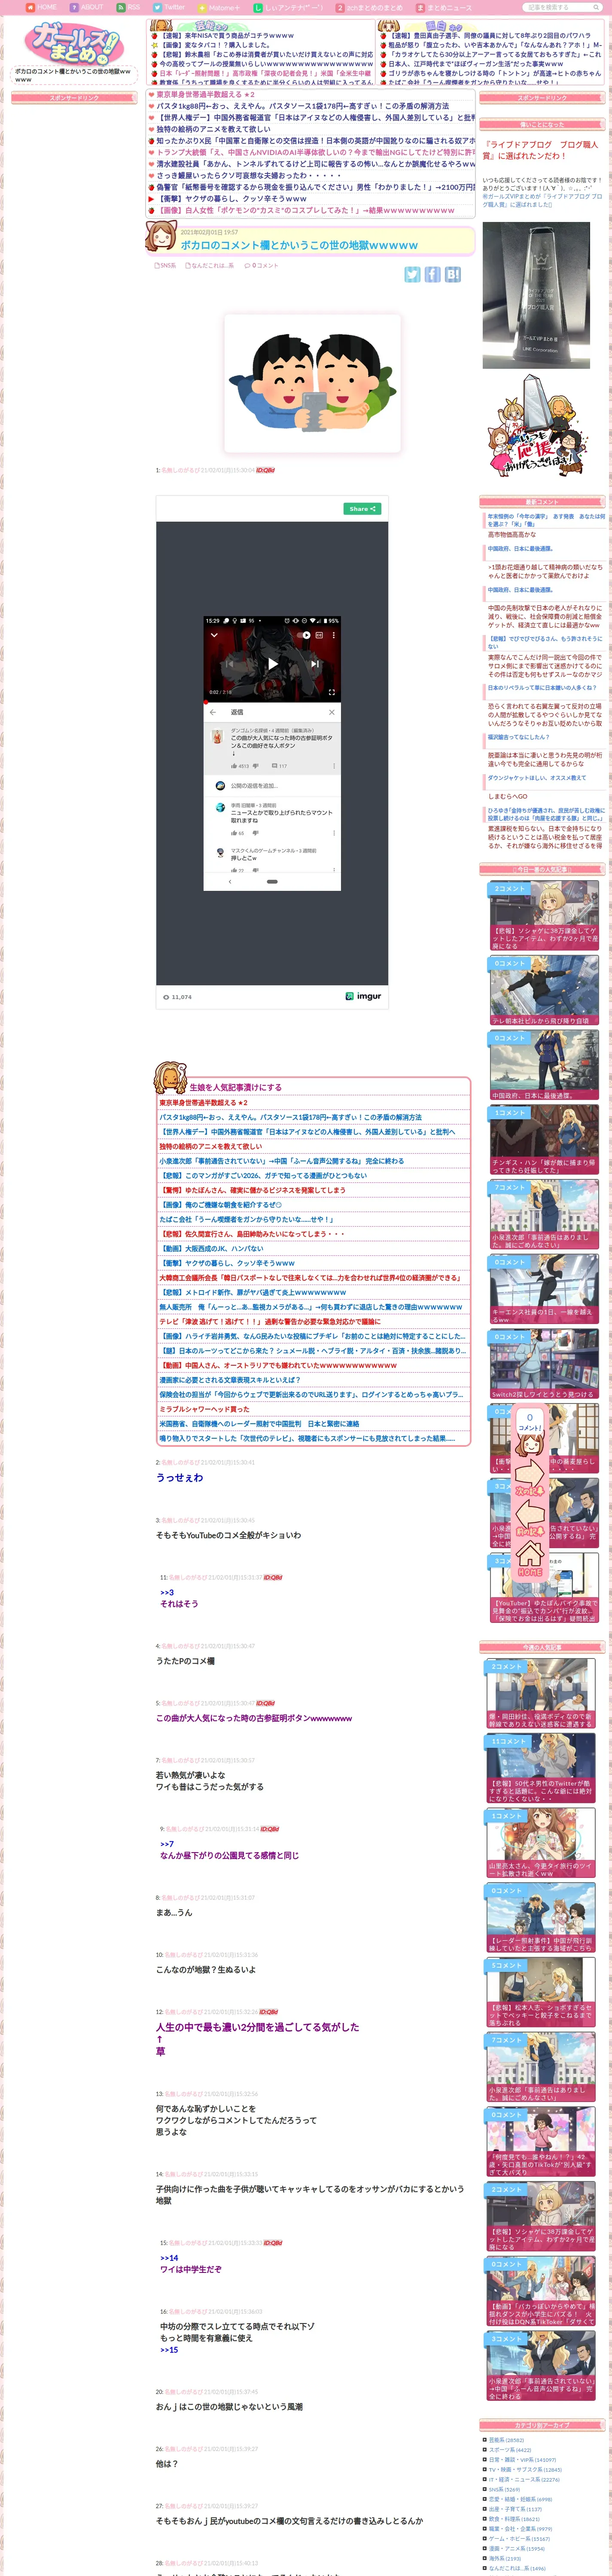Viewport: 612px width, 2576px height.
Task: Click the >>7 anchor in comment 9
Action: tap(167, 1844)
